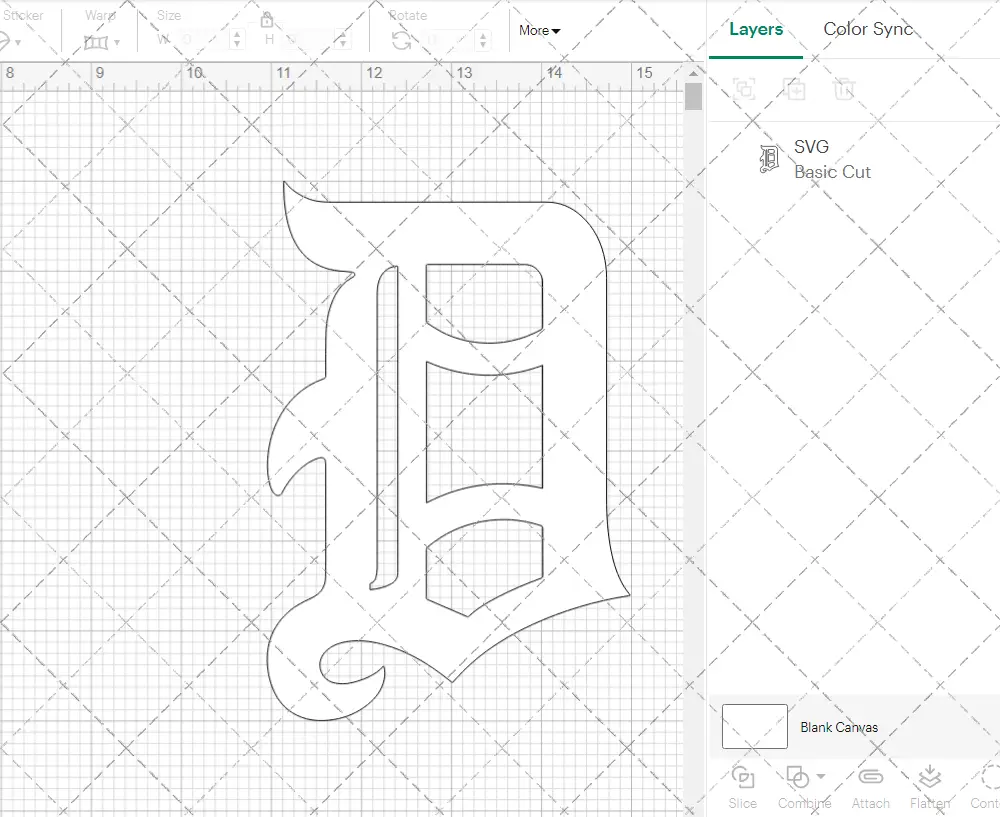Click the Height stepper arrows
Screen dimensions: 1000x817
coord(342,40)
